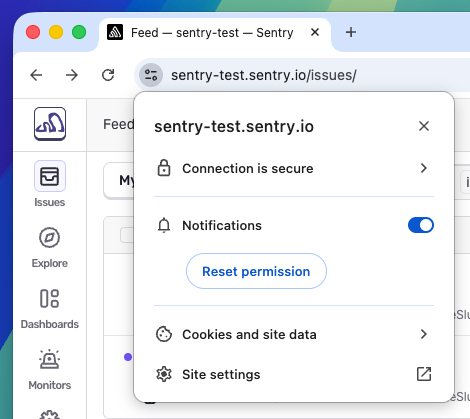470x419 pixels.
Task: Expand Connection is secure chevron
Action: (x=424, y=168)
